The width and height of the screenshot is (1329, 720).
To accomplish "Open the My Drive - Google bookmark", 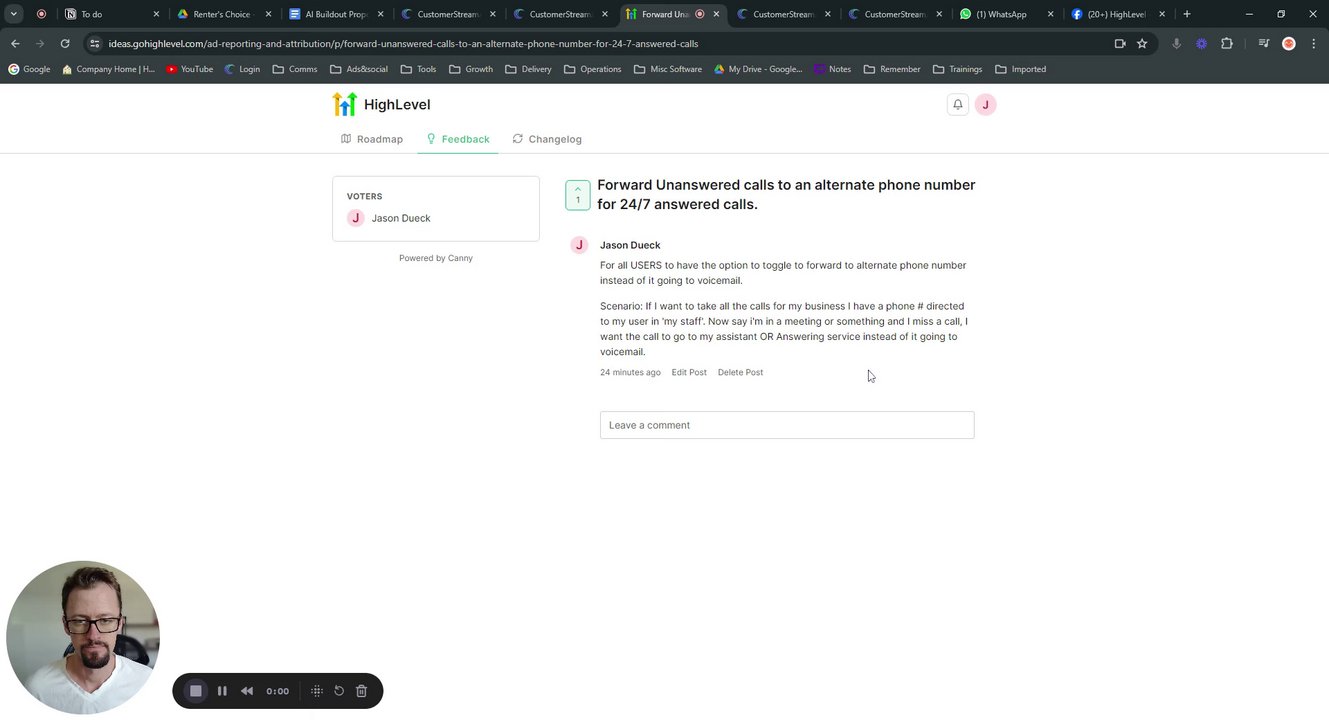I will [758, 69].
